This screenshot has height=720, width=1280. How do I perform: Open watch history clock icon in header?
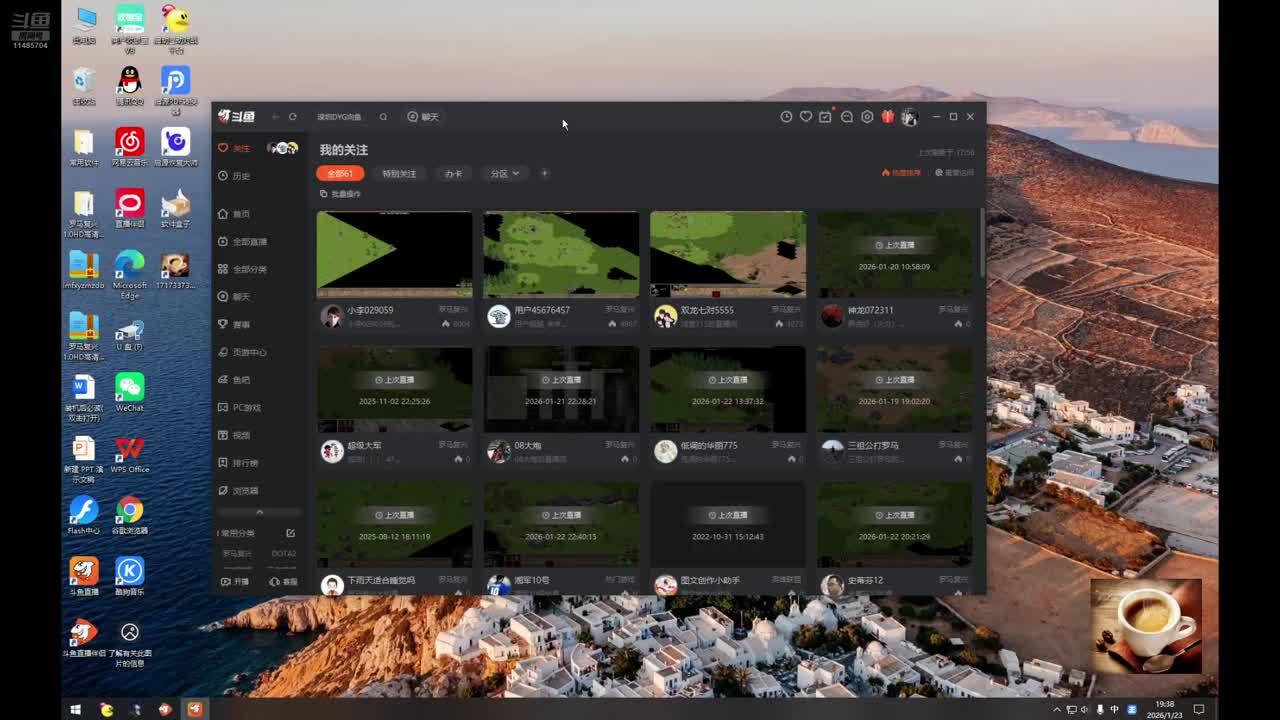[786, 117]
